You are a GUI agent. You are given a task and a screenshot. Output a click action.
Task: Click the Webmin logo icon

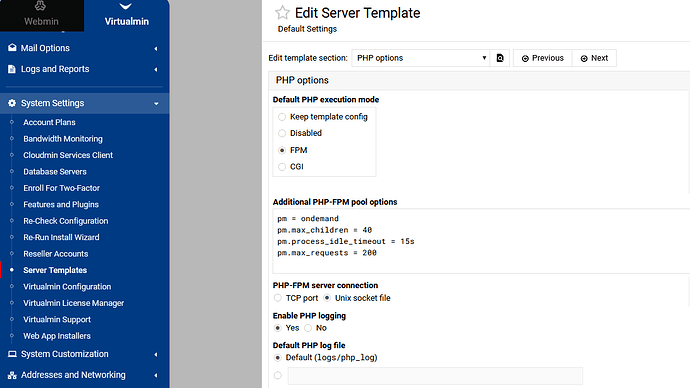coord(40,6)
